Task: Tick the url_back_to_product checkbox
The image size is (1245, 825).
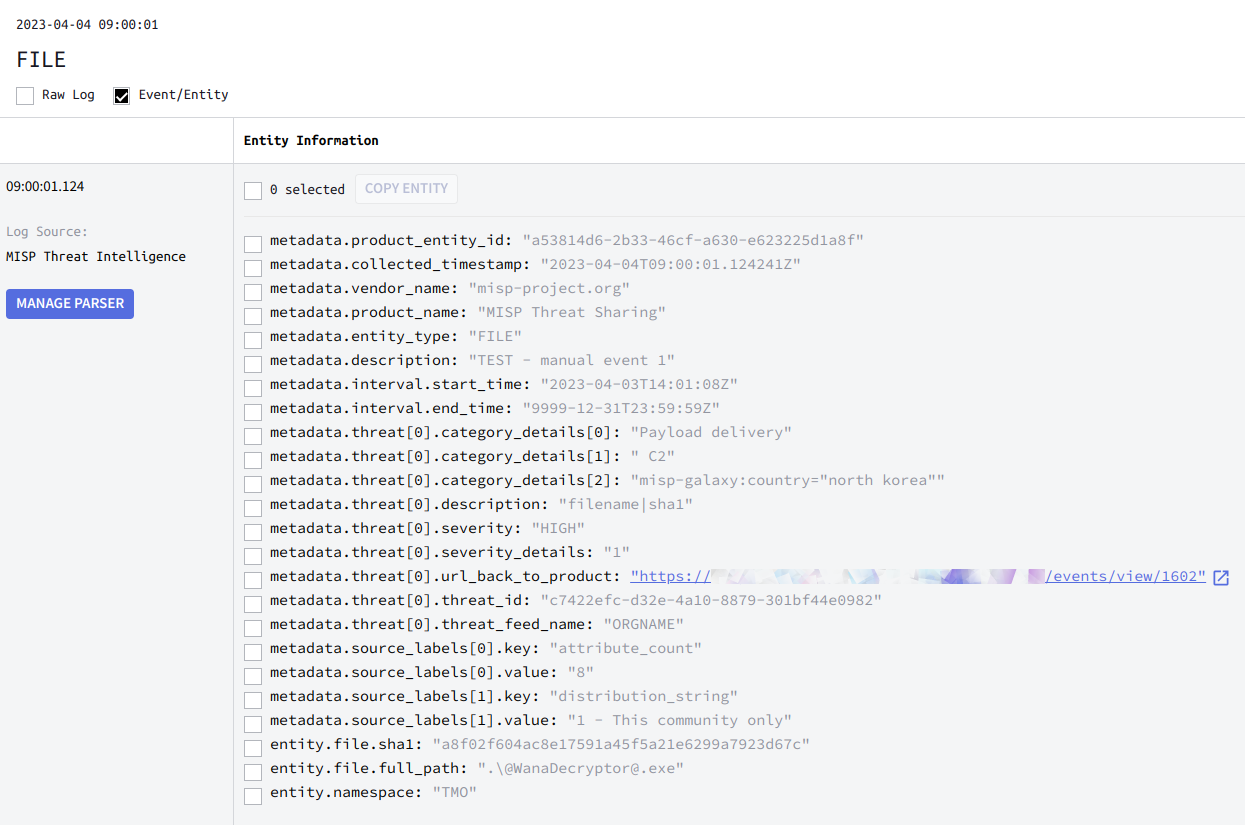Action: 253,580
